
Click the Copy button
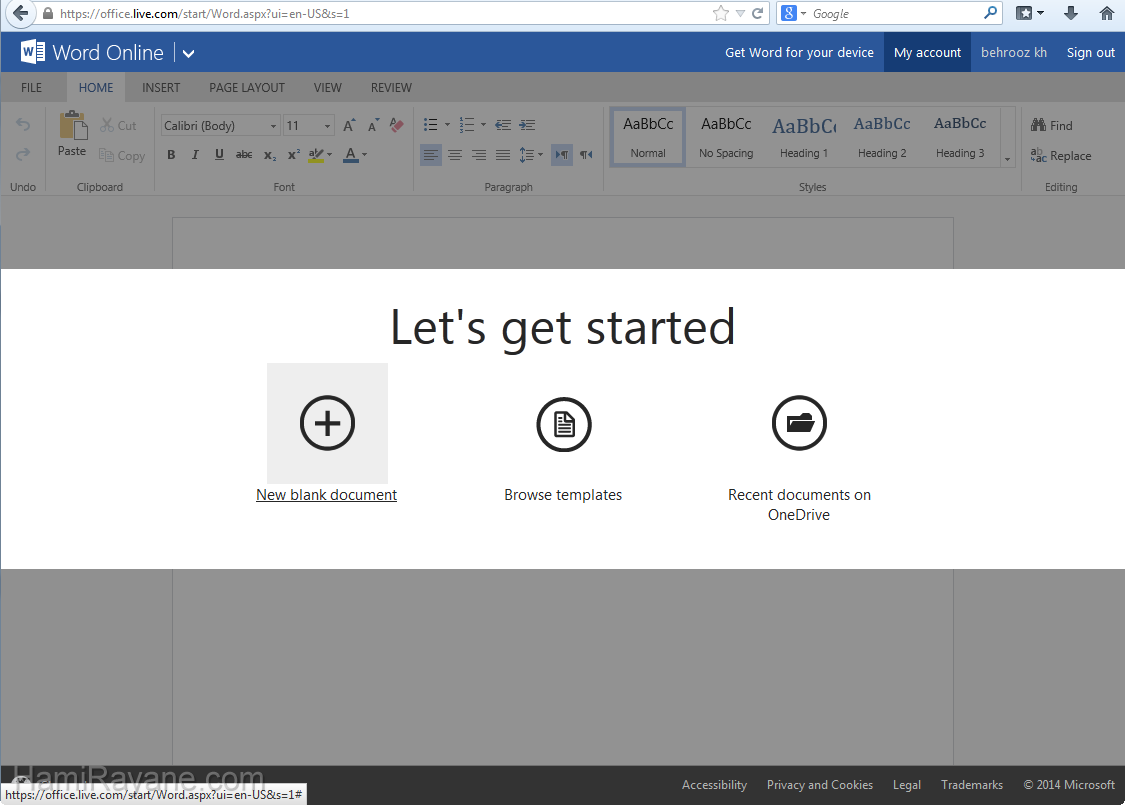(x=122, y=156)
